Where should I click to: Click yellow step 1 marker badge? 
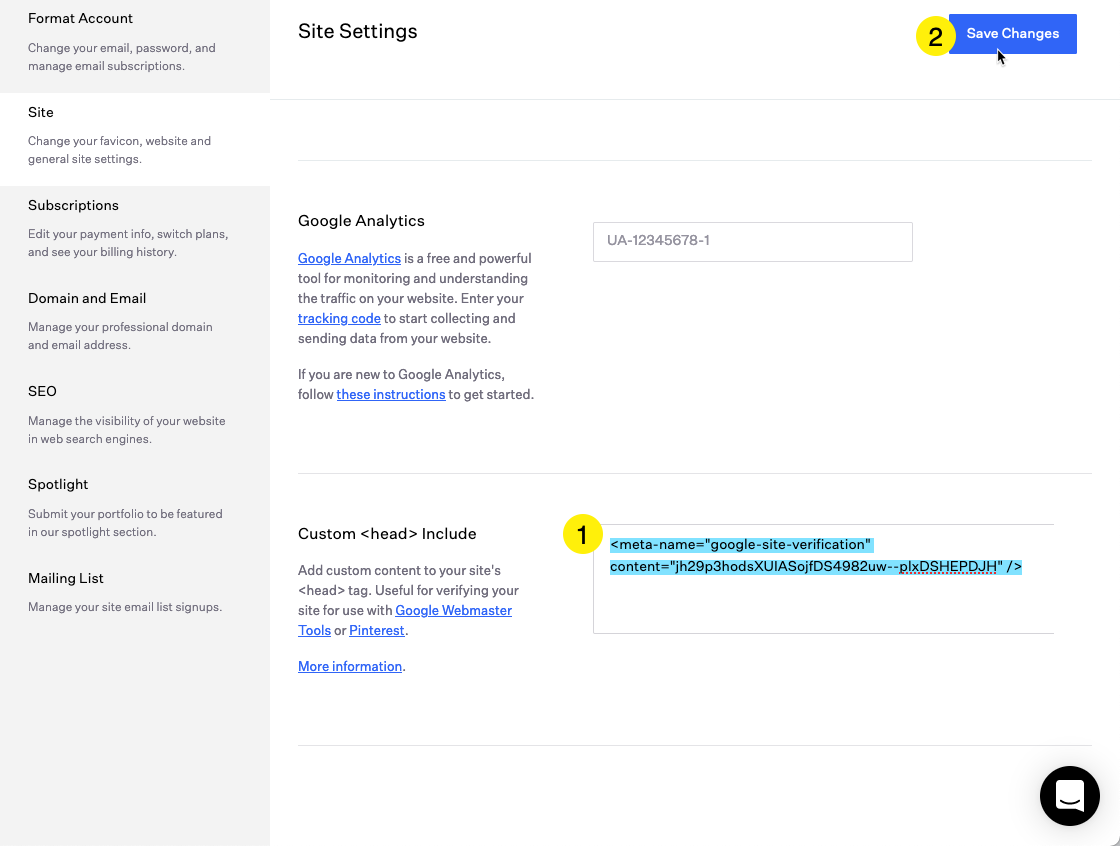583,534
